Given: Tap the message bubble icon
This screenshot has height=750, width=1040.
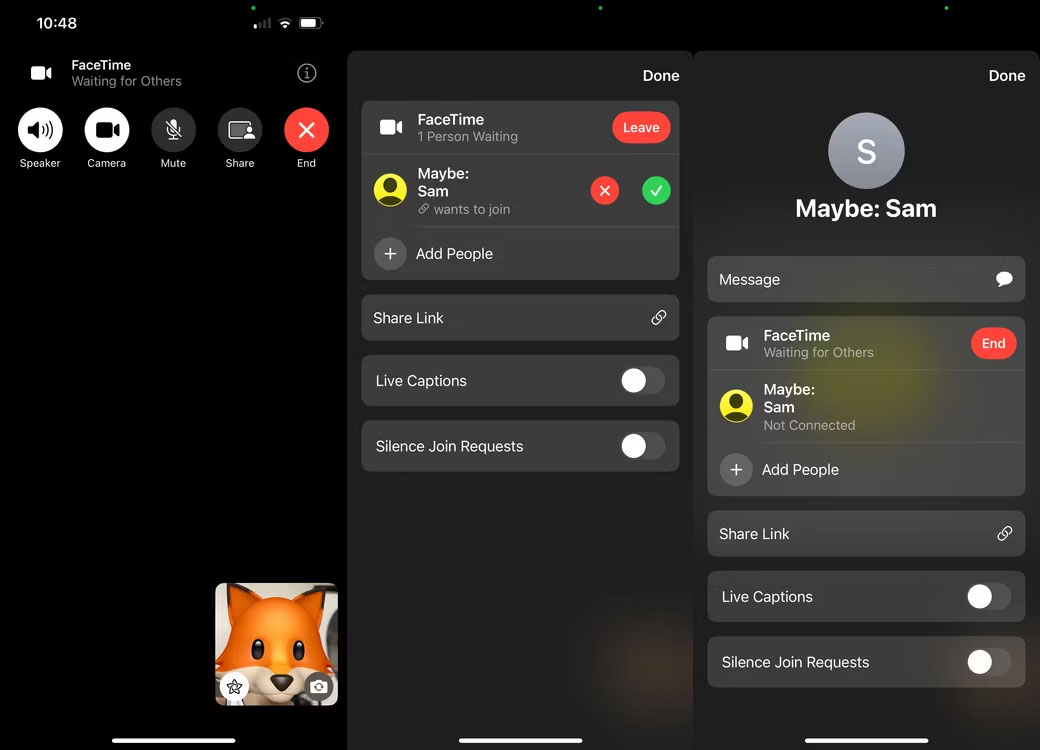Looking at the screenshot, I should pos(1004,279).
